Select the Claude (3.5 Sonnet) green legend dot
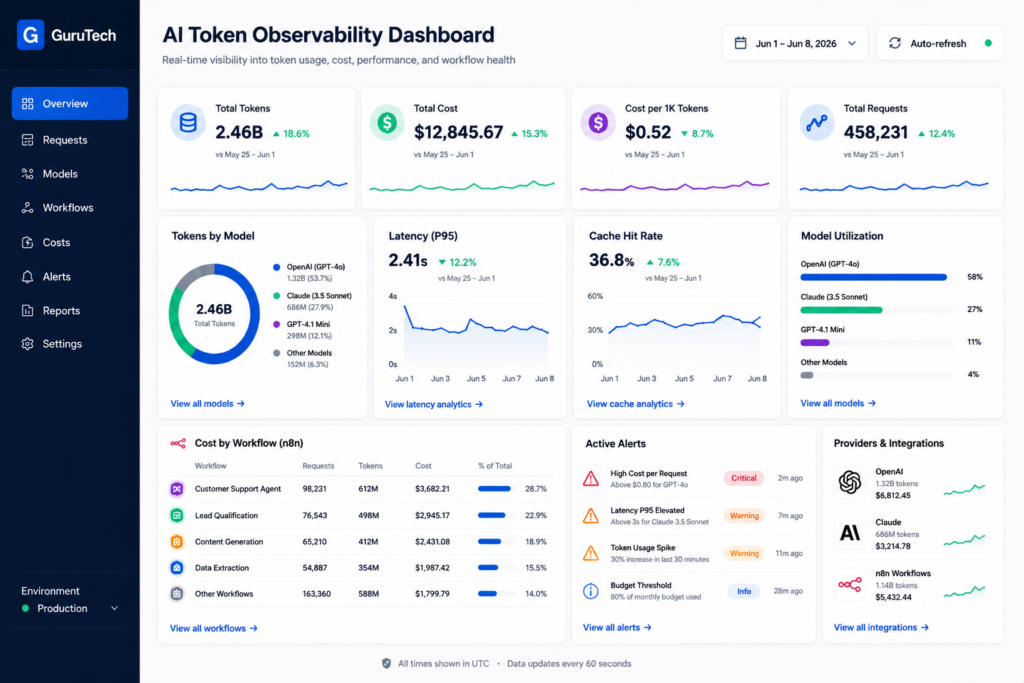 point(277,296)
